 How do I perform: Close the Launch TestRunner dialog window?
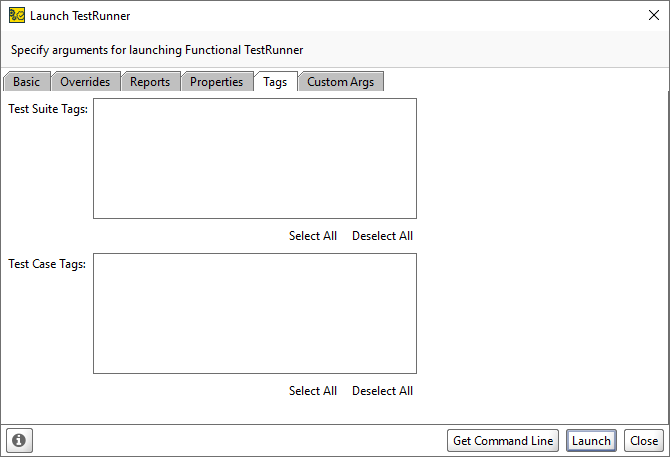[654, 15]
